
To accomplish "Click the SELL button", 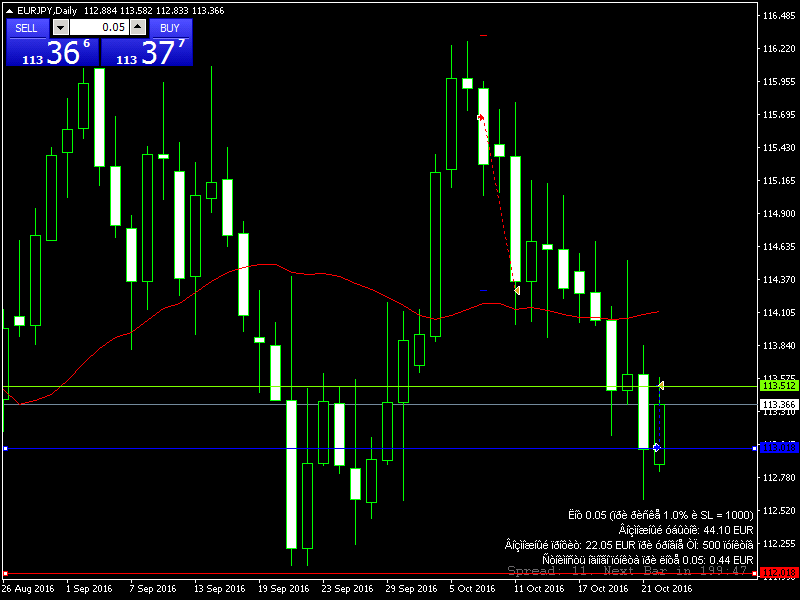I will click(28, 28).
